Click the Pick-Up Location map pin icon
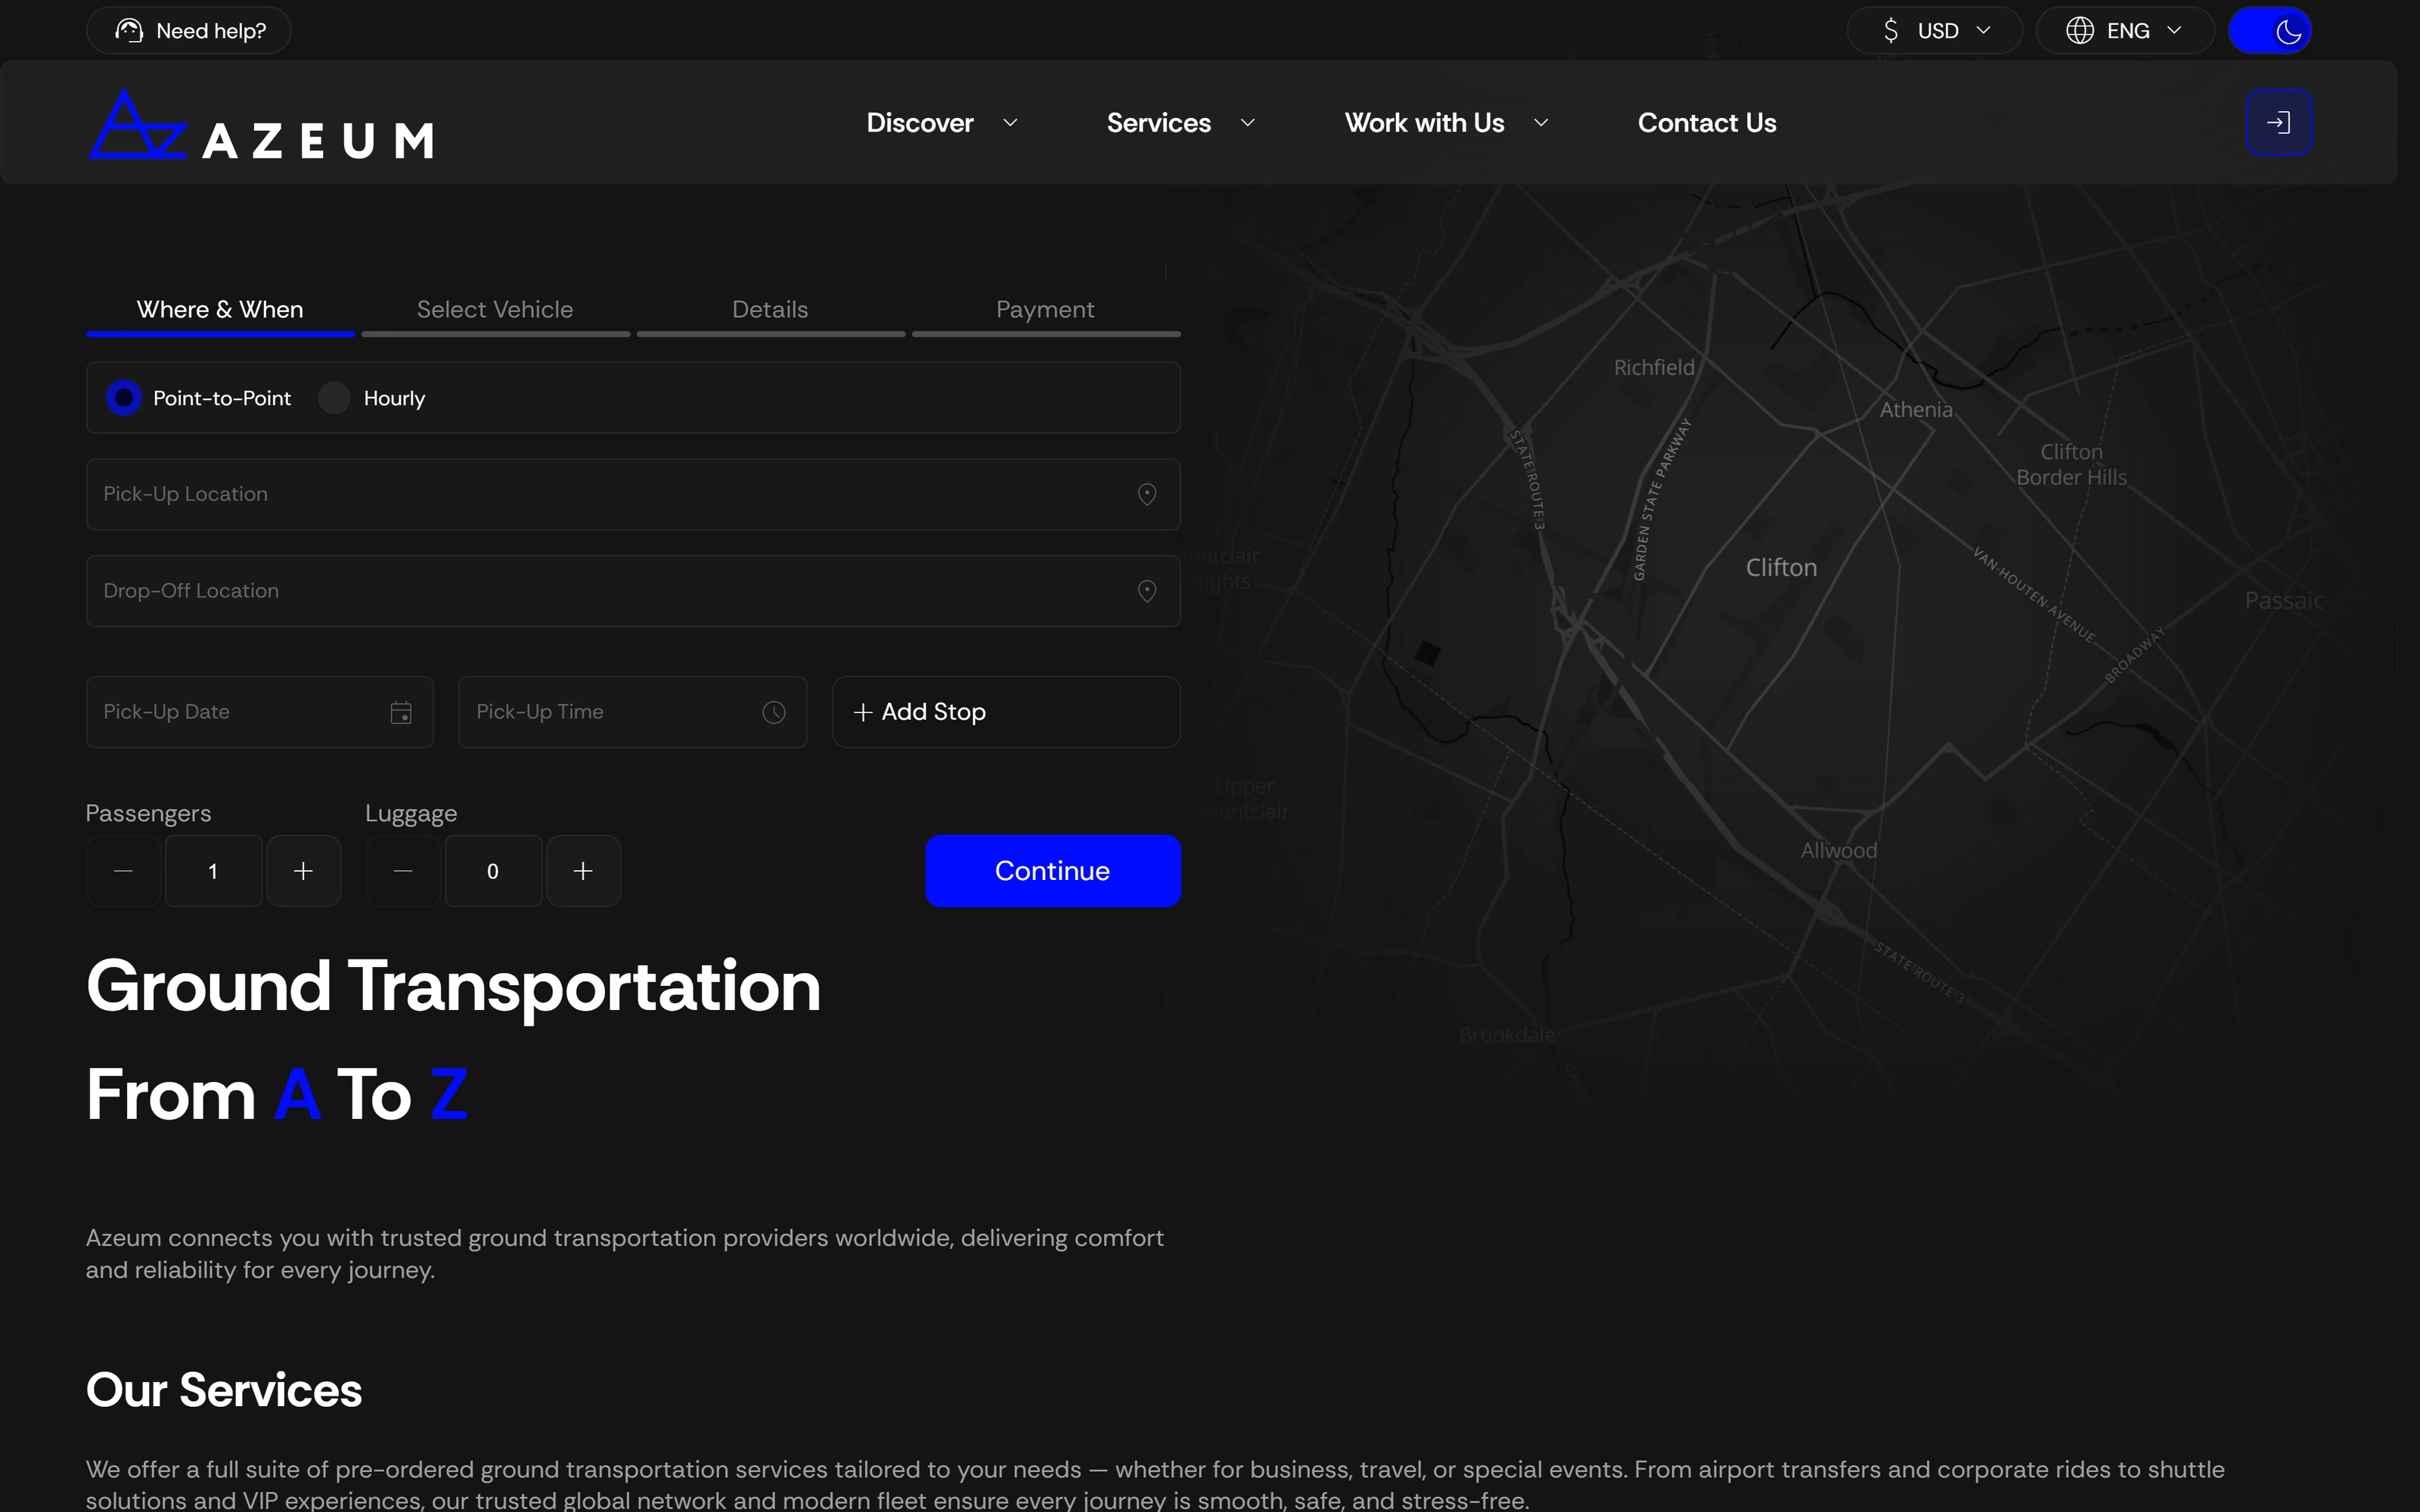2420x1512 pixels. point(1147,495)
